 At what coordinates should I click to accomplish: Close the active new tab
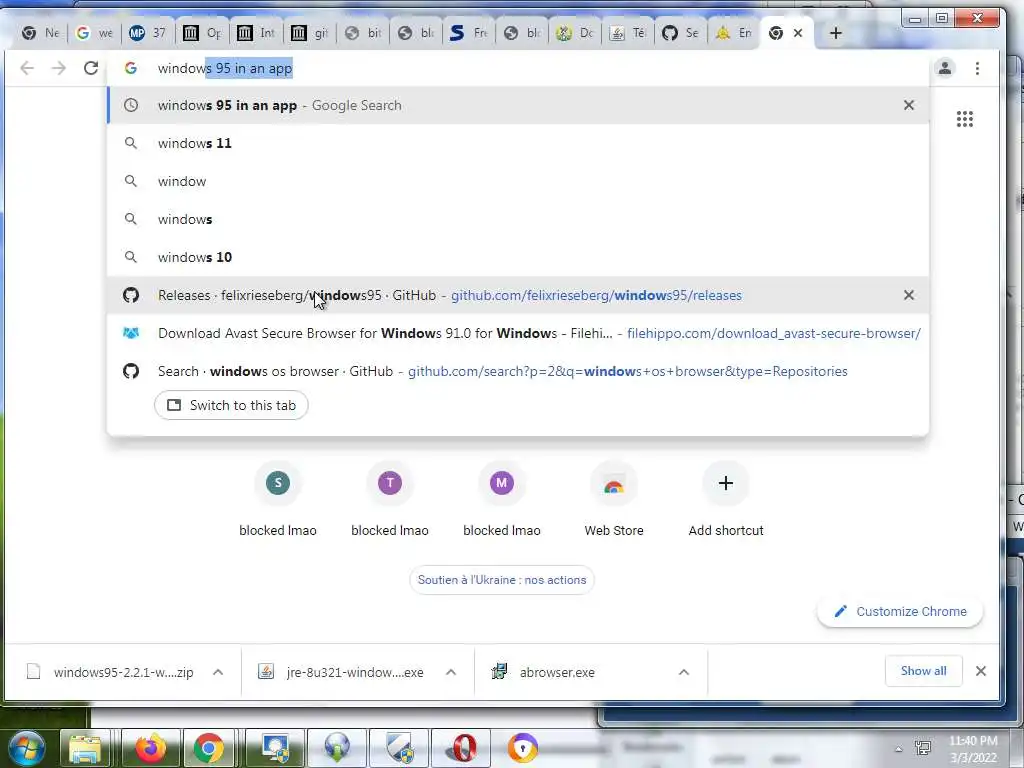click(797, 33)
